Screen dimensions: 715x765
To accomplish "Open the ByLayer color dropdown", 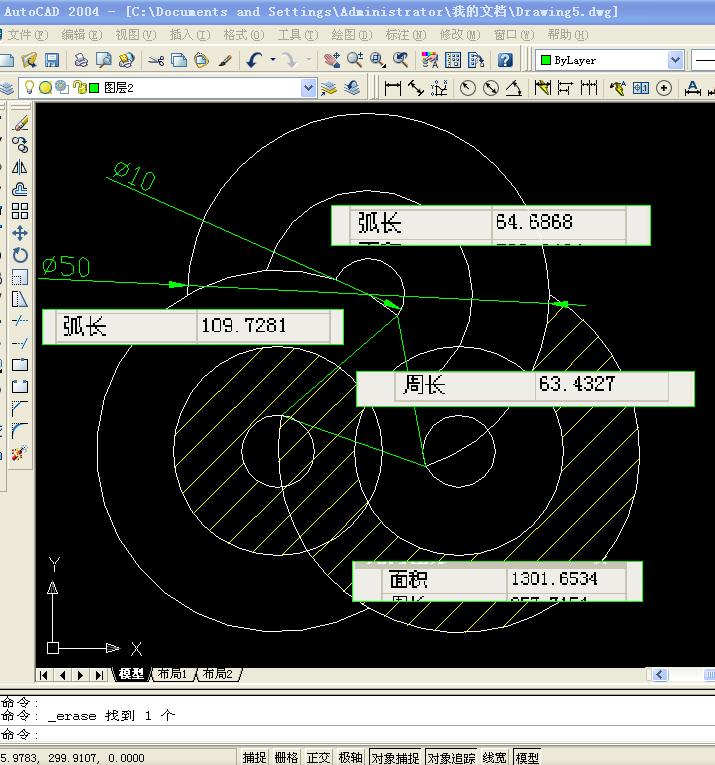I will [x=675, y=60].
